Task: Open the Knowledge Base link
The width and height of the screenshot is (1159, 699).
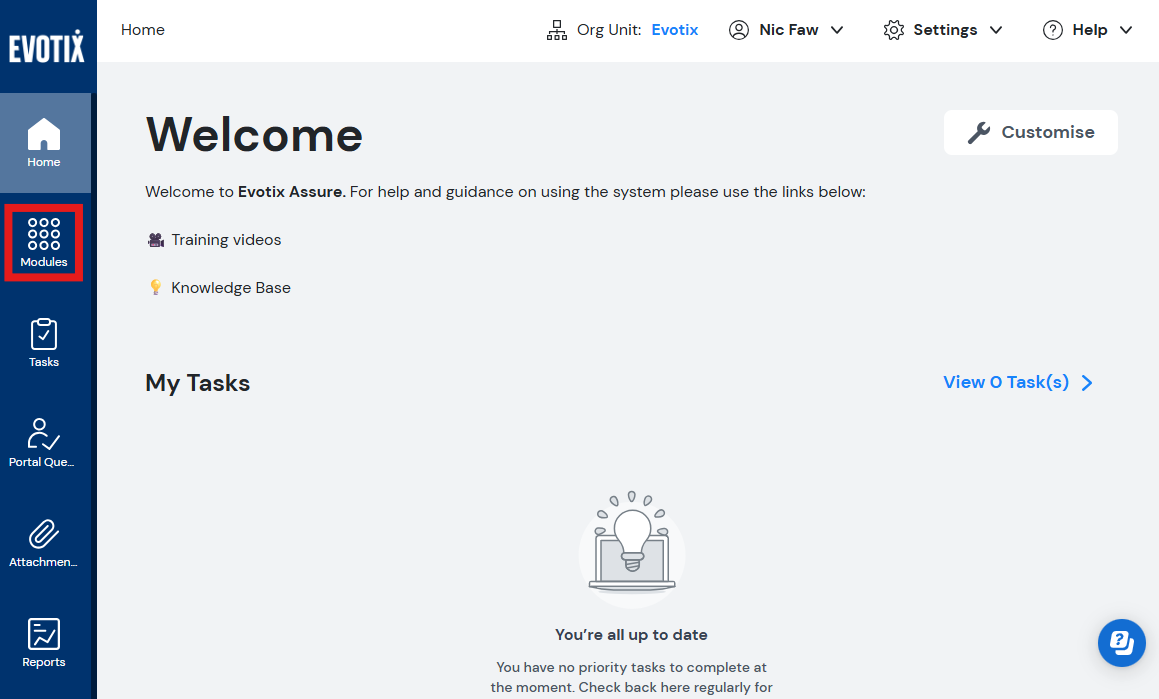Action: coord(231,287)
